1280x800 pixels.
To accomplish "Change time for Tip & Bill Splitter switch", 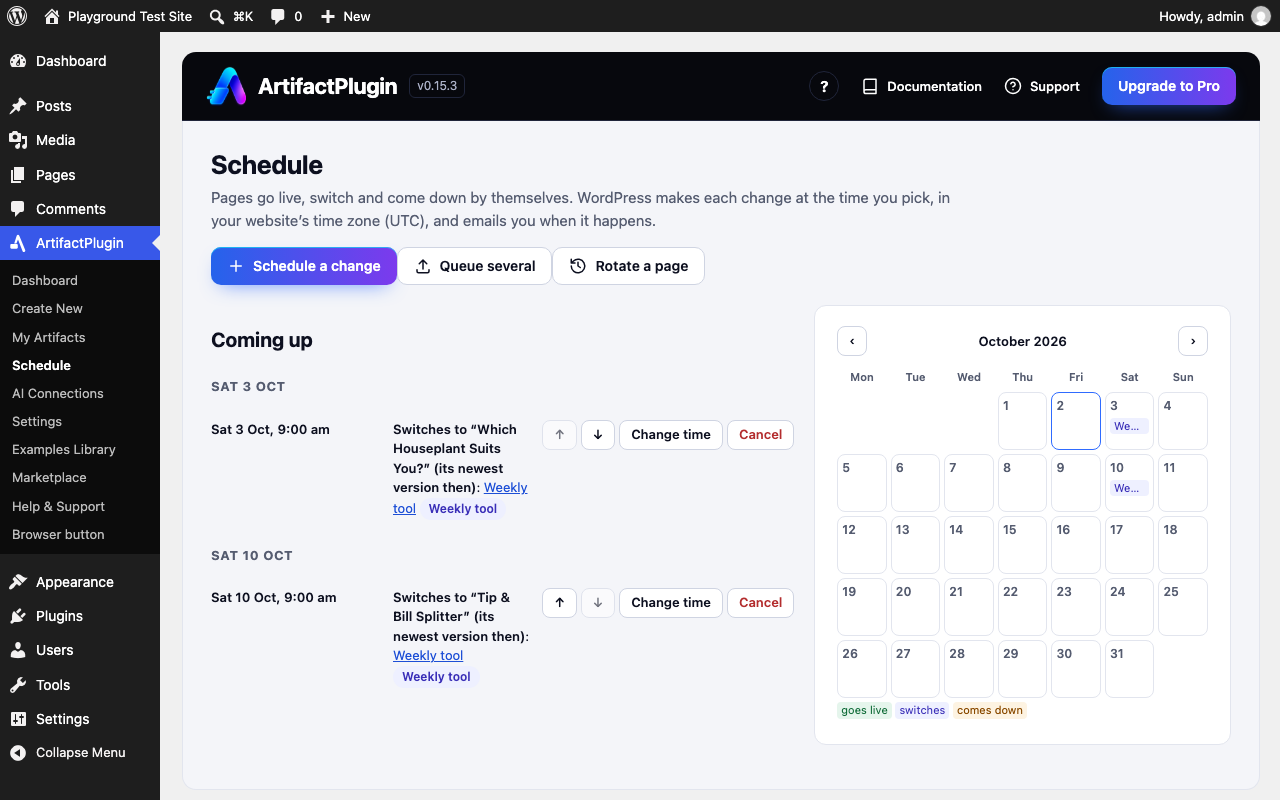I will 671,602.
